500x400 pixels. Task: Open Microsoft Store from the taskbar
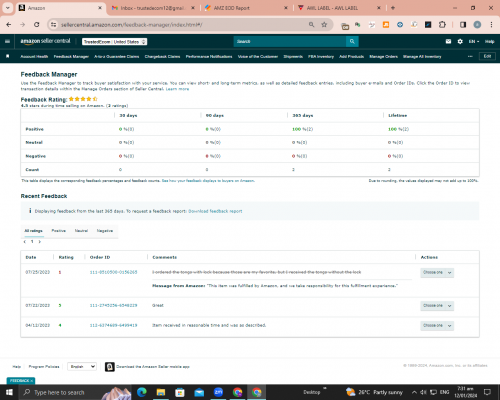pyautogui.click(x=180, y=392)
